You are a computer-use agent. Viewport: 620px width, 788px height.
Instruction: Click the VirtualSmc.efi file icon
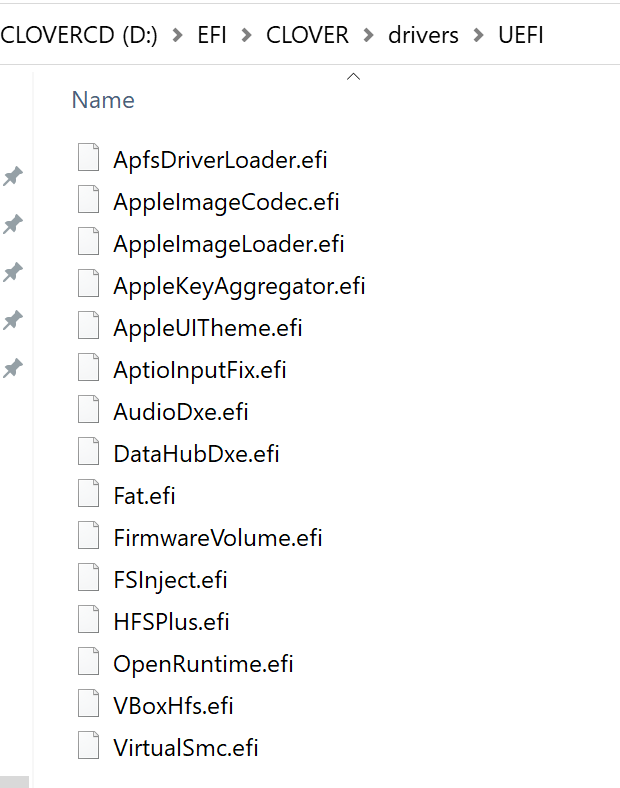[89, 747]
